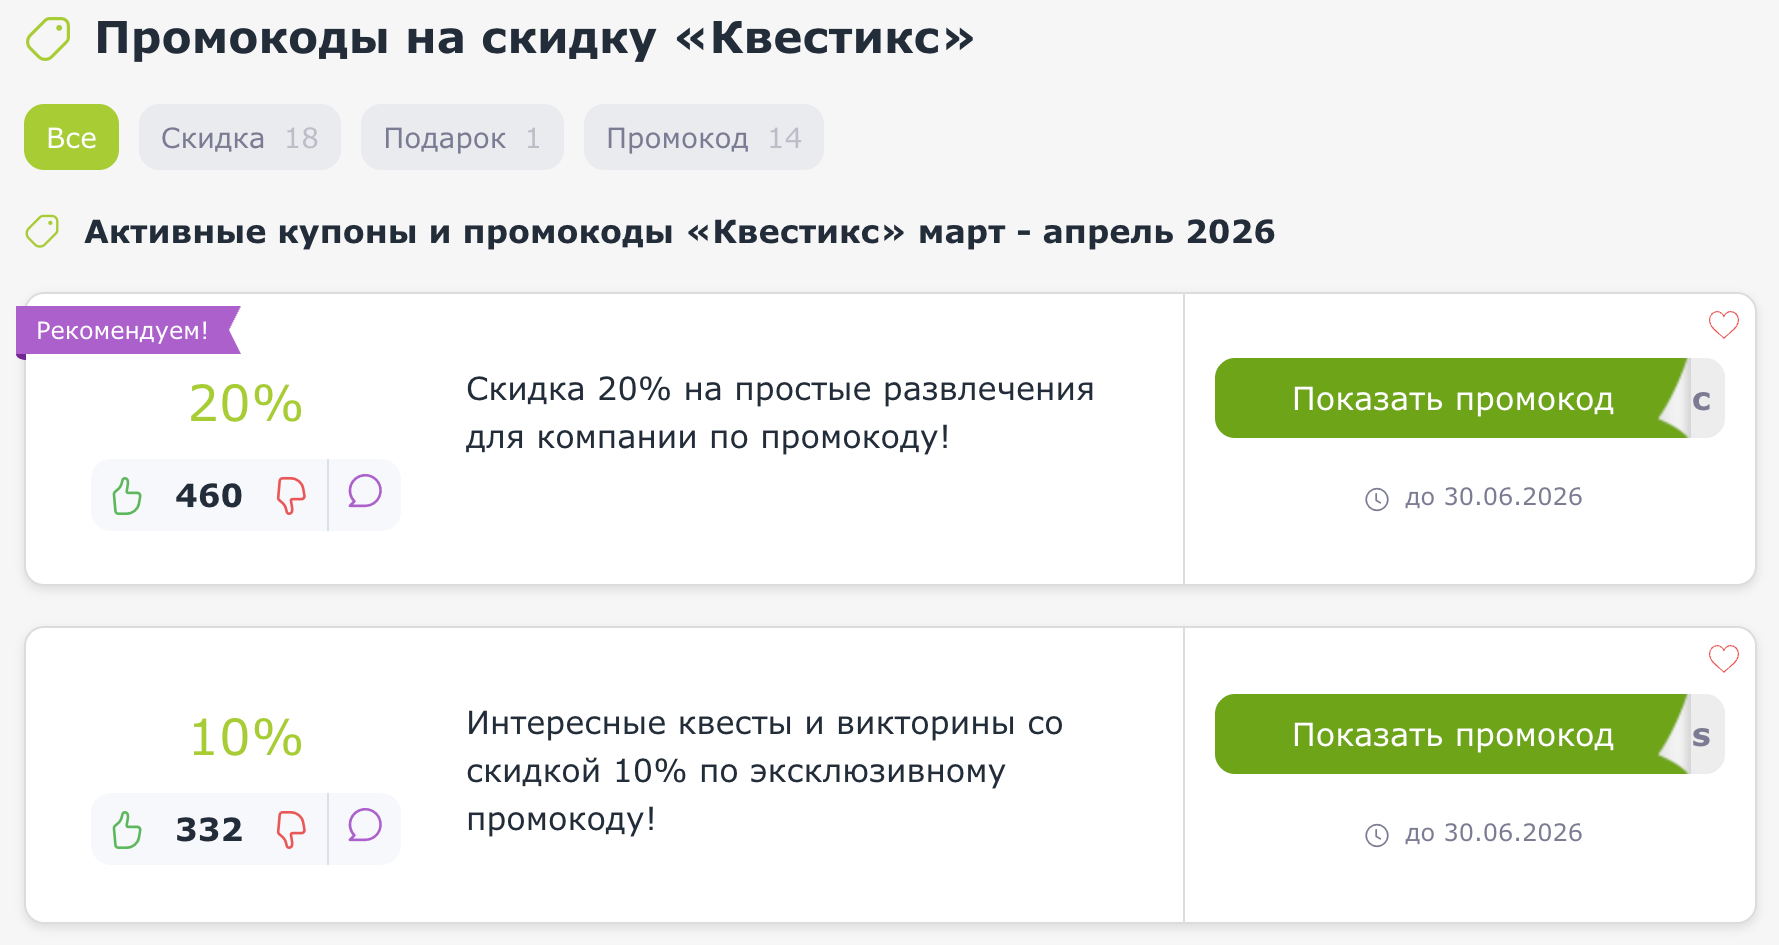Click the thumbs down on the 20% coupon

click(x=290, y=494)
